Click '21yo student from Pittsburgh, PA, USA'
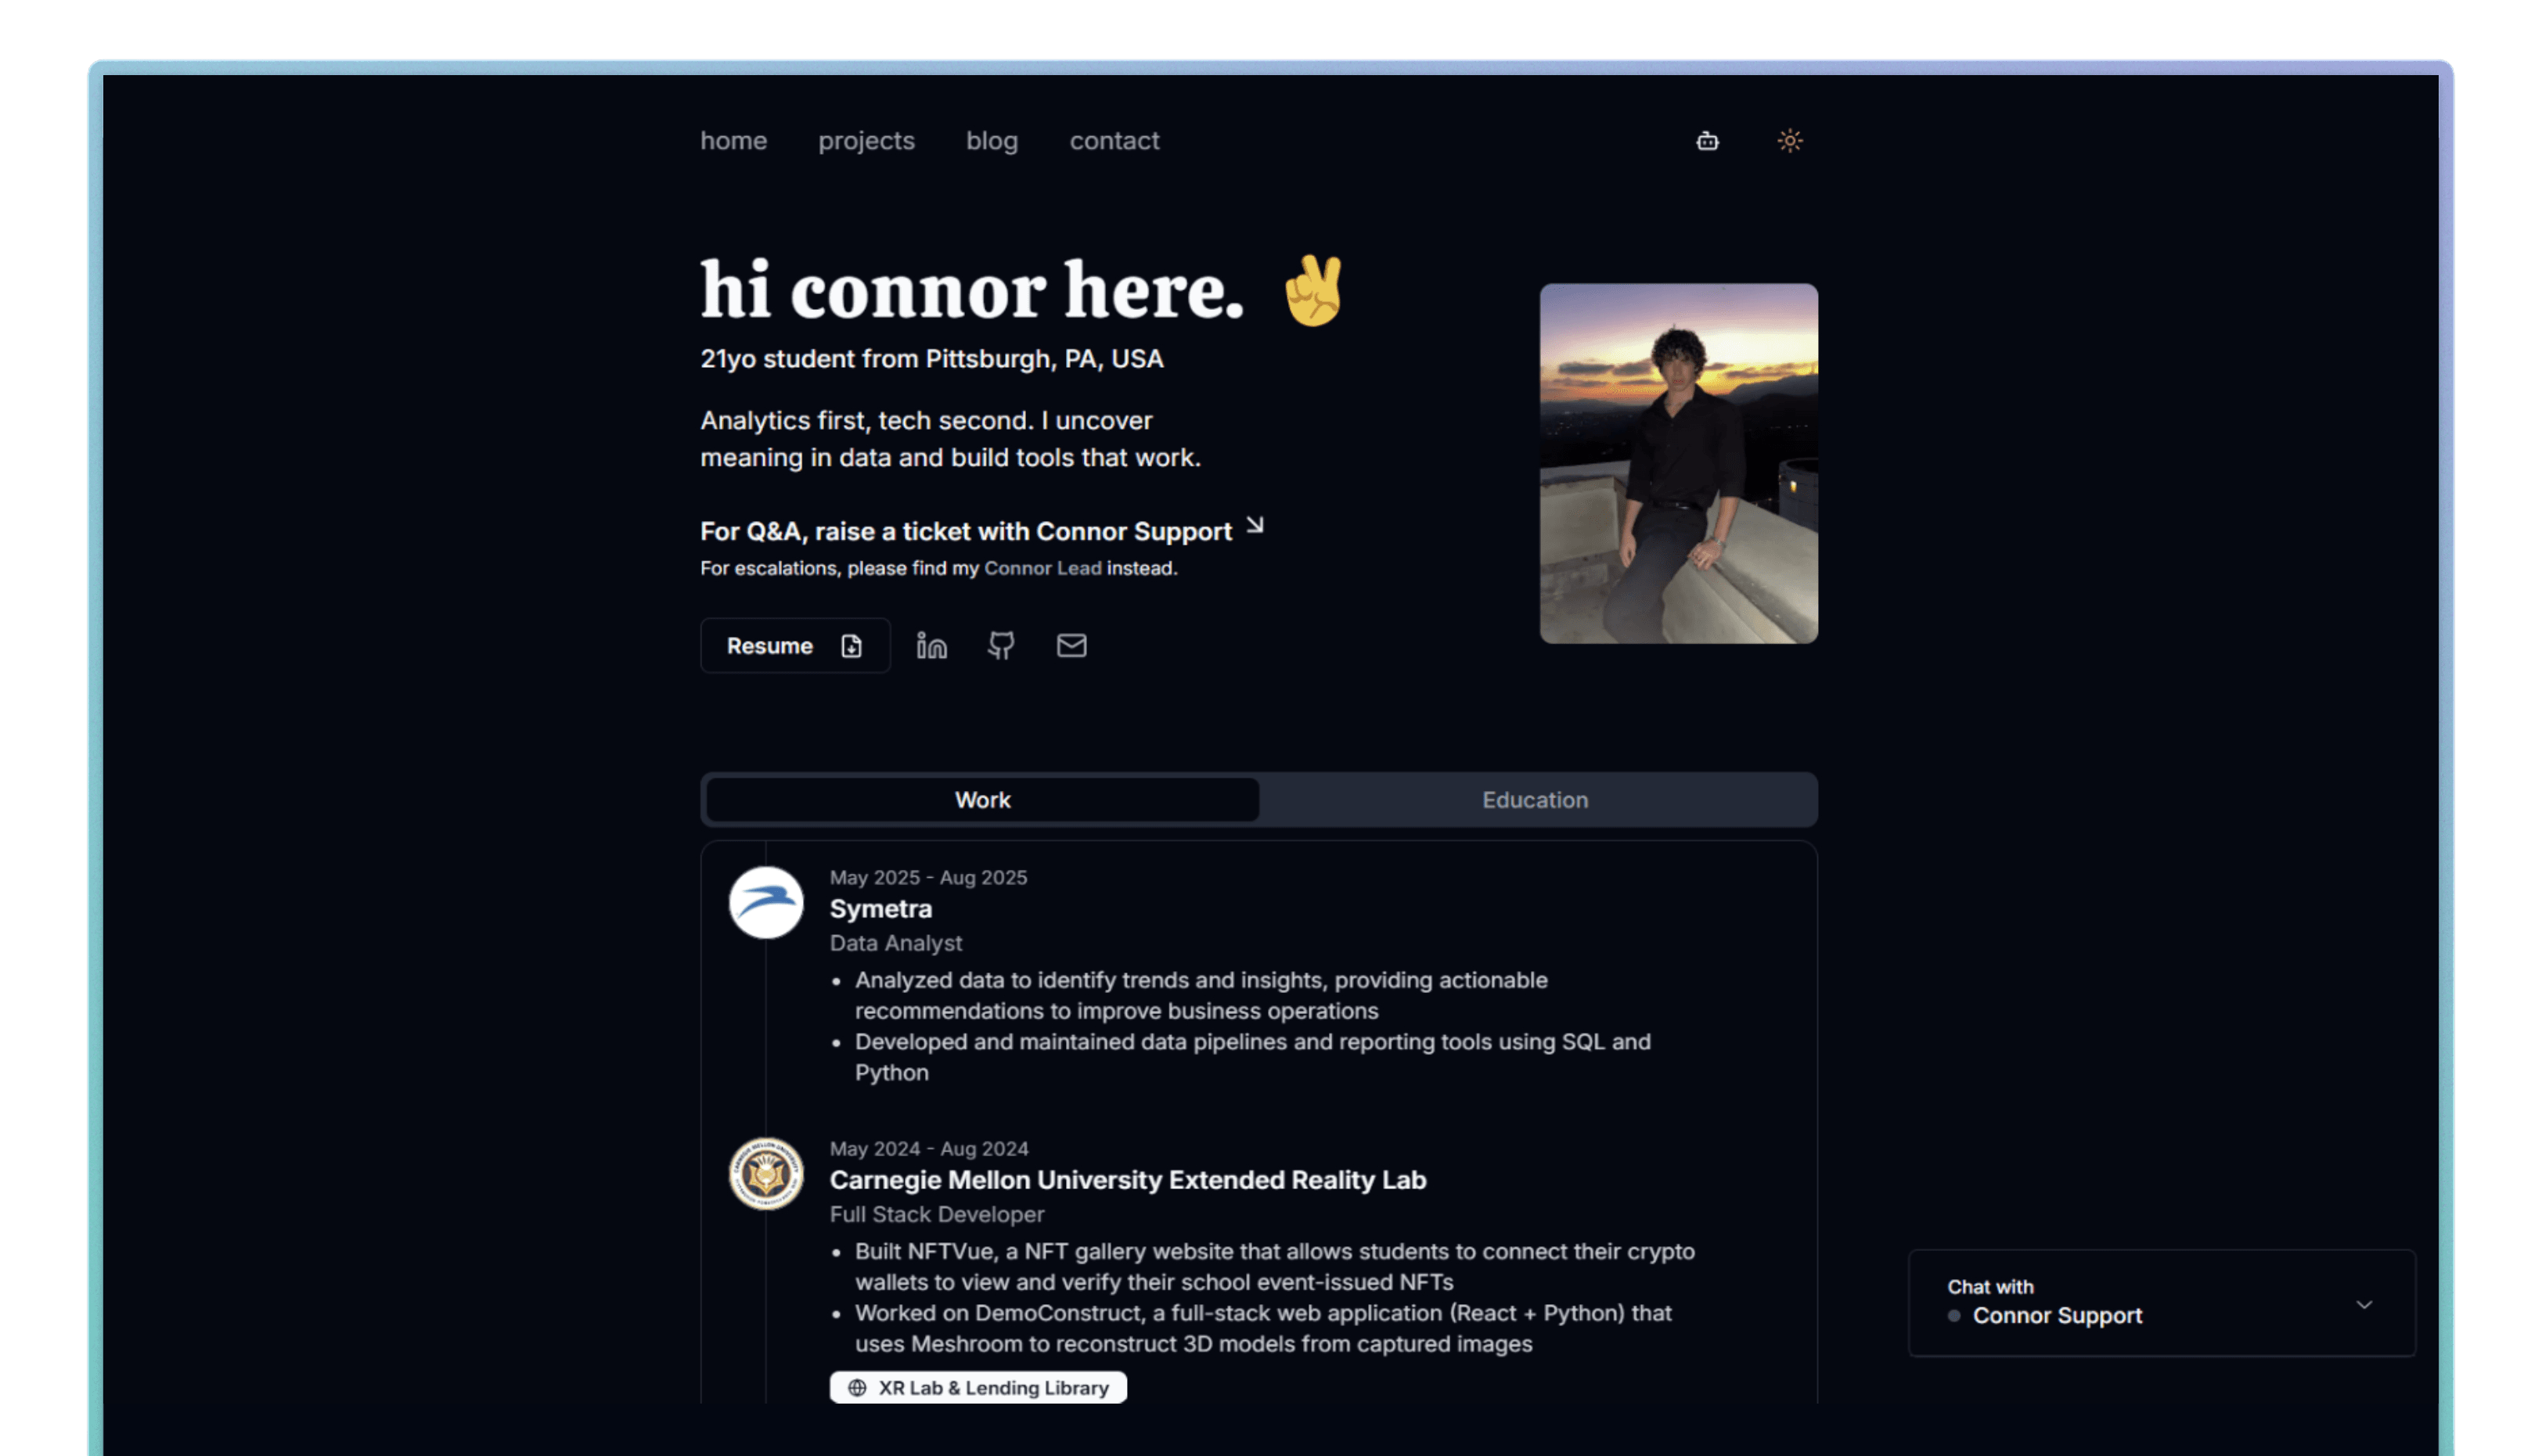Image resolution: width=2542 pixels, height=1456 pixels. [932, 359]
